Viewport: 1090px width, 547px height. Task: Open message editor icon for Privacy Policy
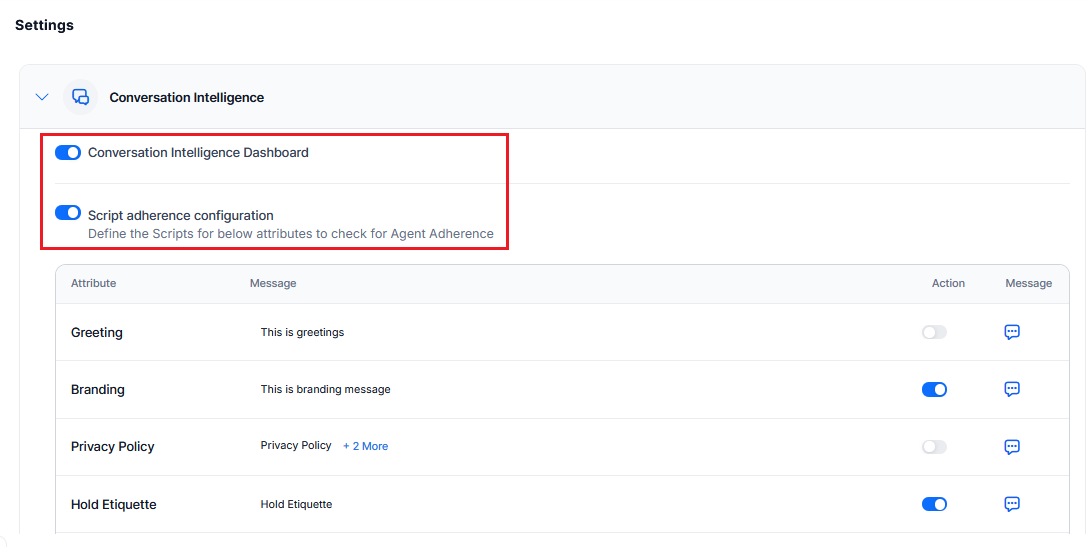tap(1011, 447)
